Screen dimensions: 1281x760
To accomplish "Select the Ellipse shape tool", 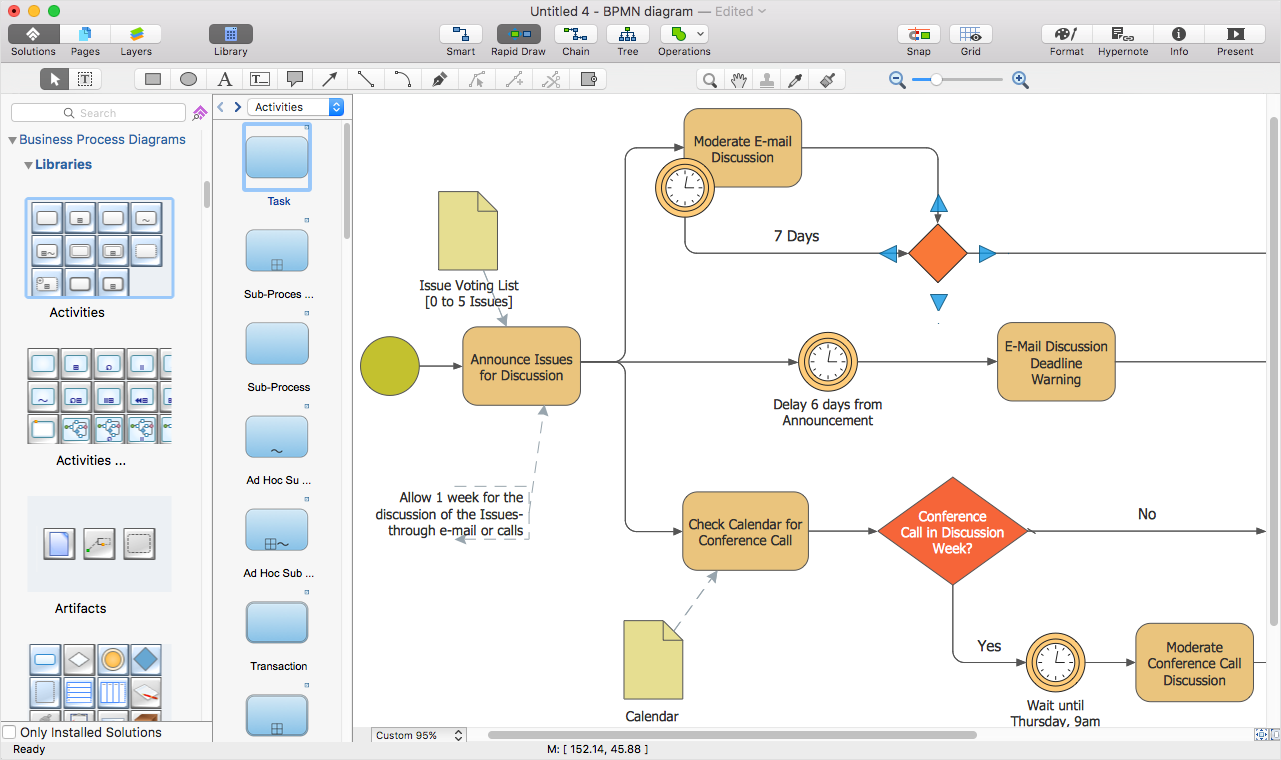I will [188, 80].
